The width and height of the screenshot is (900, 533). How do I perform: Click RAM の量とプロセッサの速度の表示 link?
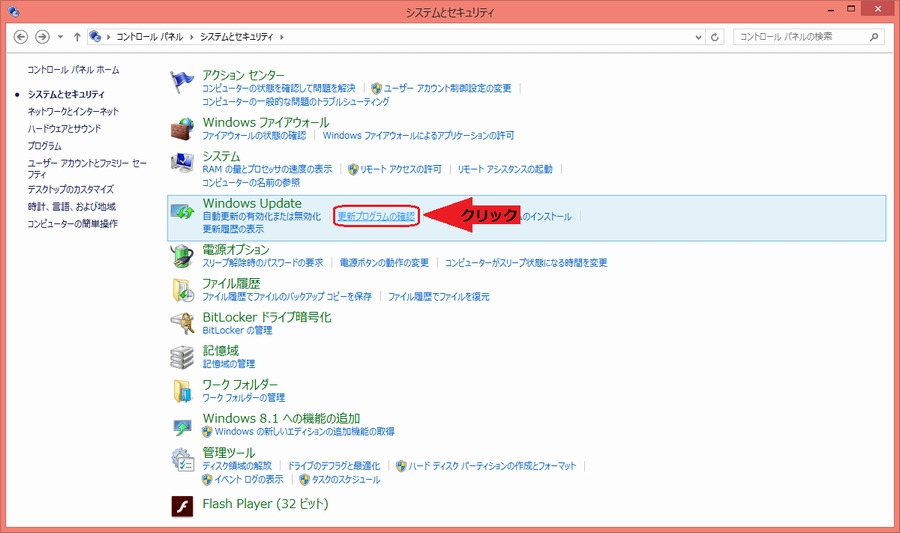point(267,169)
